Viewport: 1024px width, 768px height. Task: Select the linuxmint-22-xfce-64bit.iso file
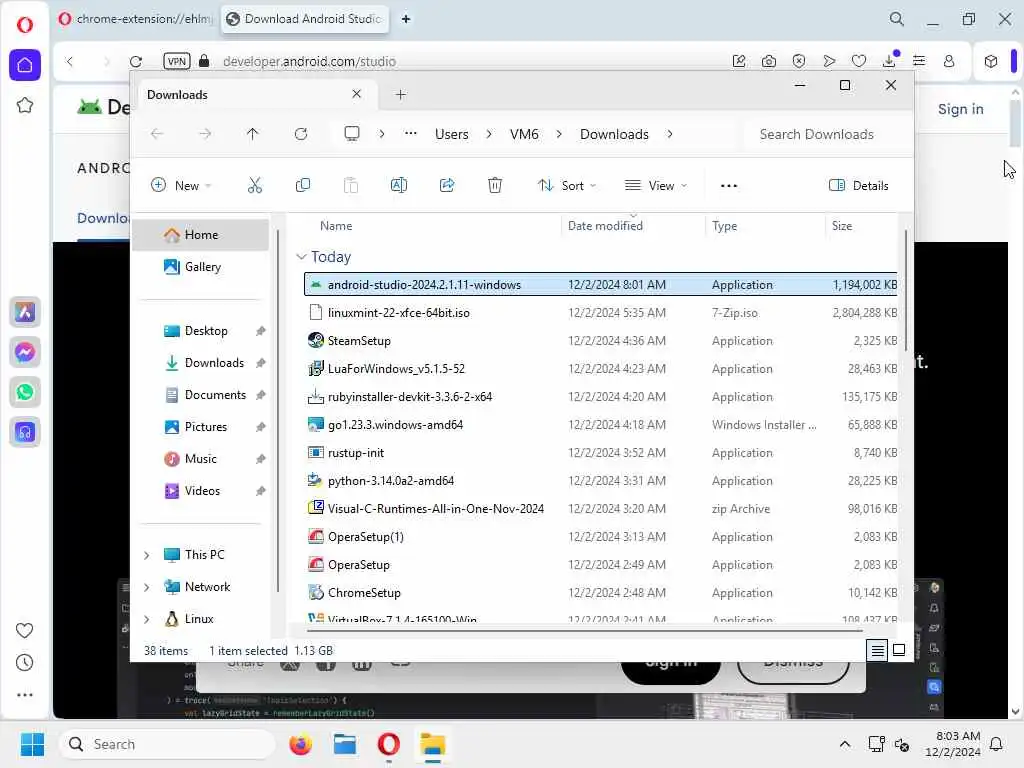click(601, 313)
